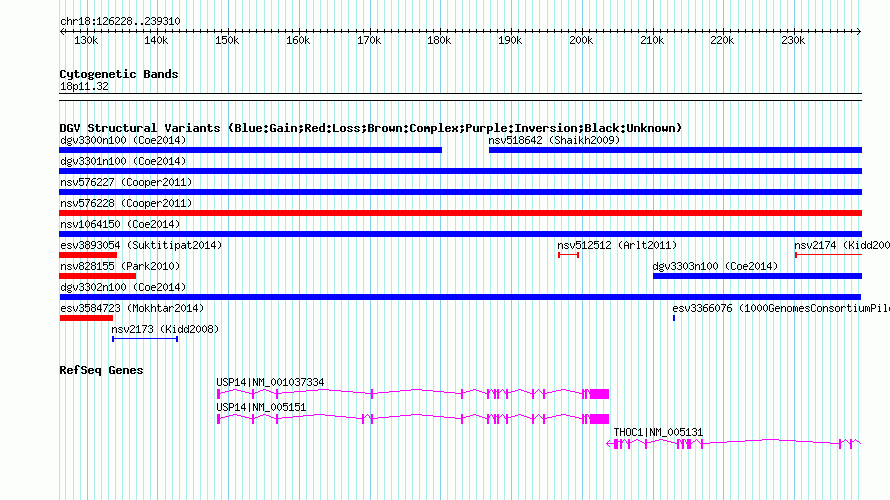Click the 140k ruler tick label
Screen dimensions: 890x500
click(x=156, y=40)
